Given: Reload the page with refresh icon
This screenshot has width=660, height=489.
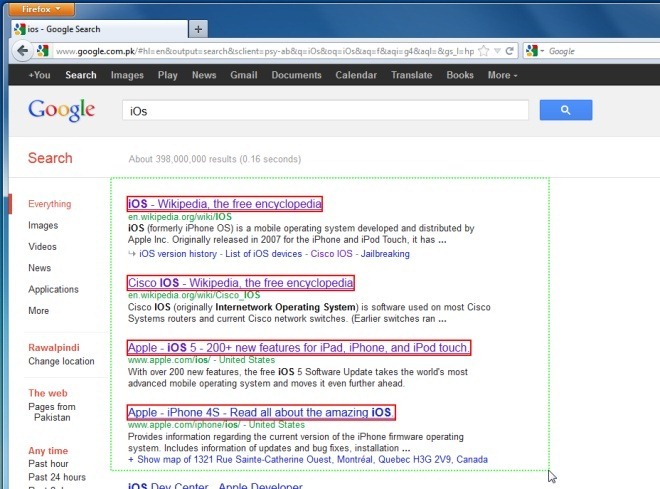Looking at the screenshot, I should tap(509, 51).
